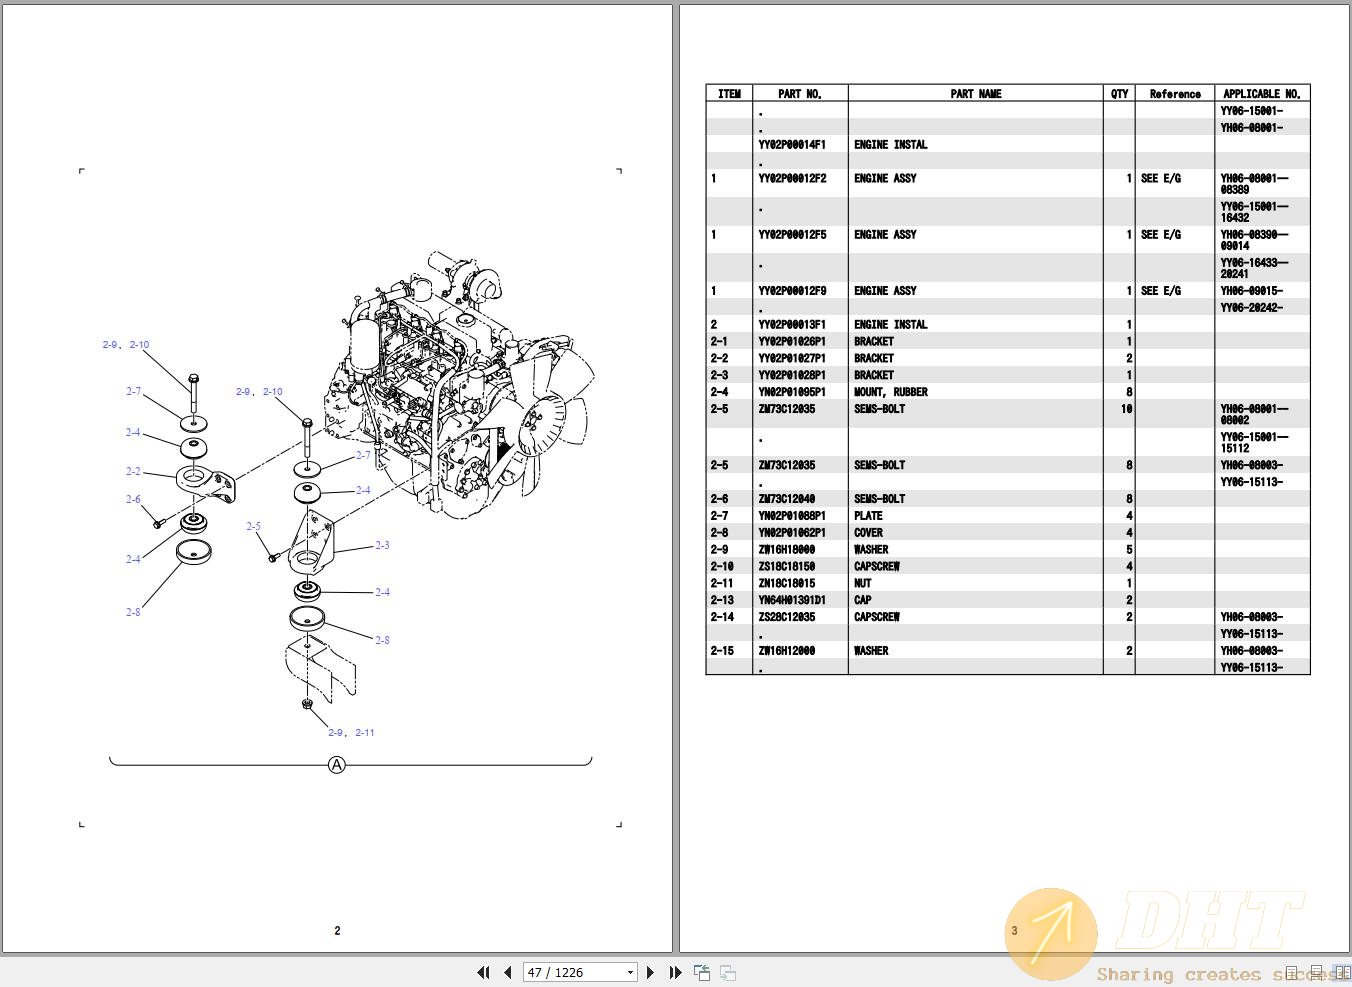Switch to continuous page view layout
1352x987 pixels.
(1317, 973)
